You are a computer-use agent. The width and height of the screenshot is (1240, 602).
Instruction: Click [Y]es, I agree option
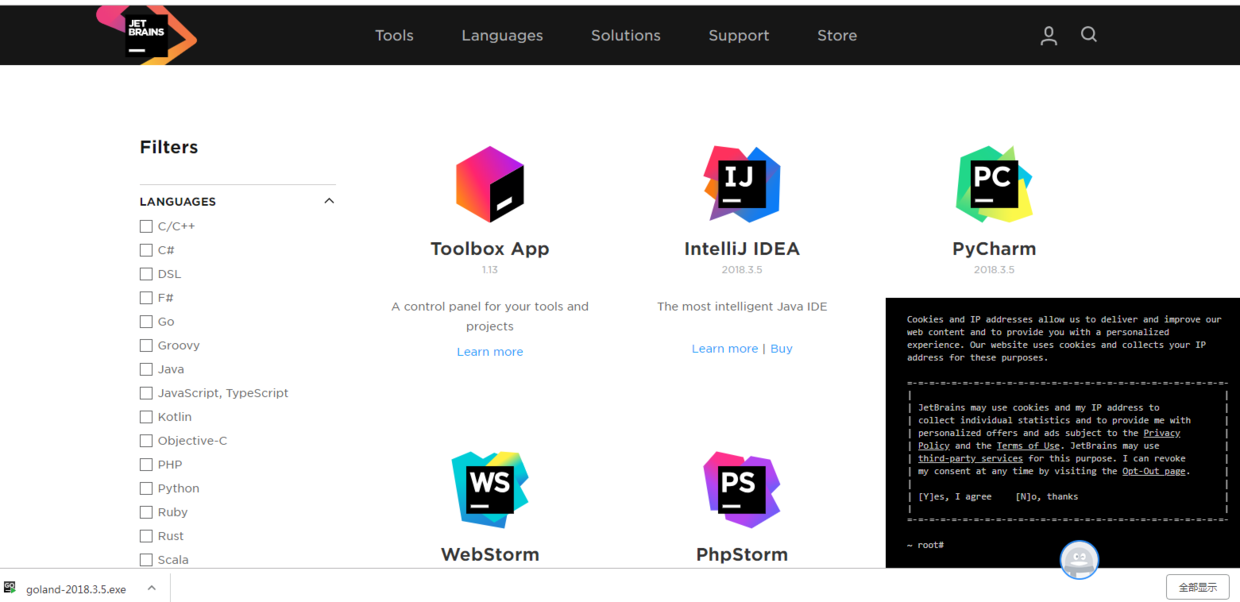955,496
